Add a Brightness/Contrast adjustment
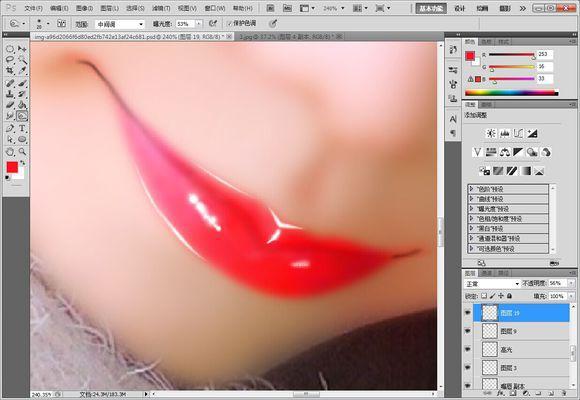580x400 pixels. pyautogui.click(x=491, y=134)
